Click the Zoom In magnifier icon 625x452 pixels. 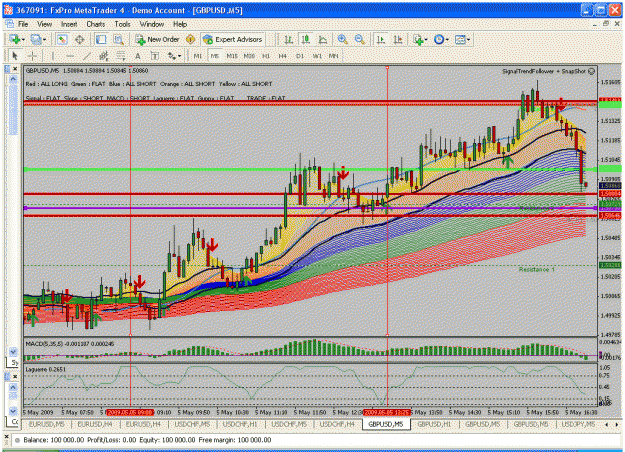(342, 39)
